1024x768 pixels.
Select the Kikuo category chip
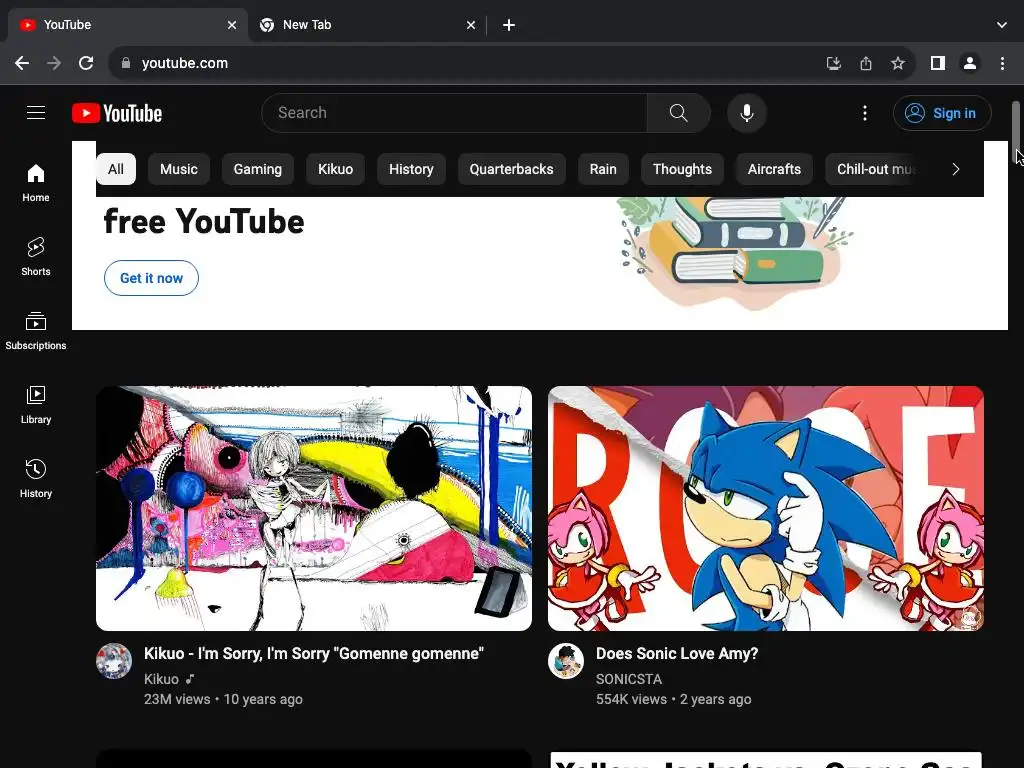point(335,169)
